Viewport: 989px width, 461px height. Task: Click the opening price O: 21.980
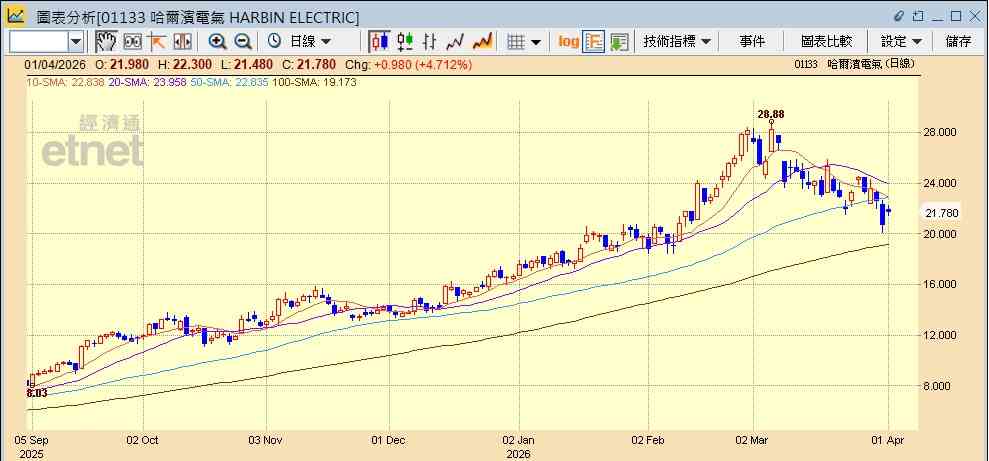[122, 64]
